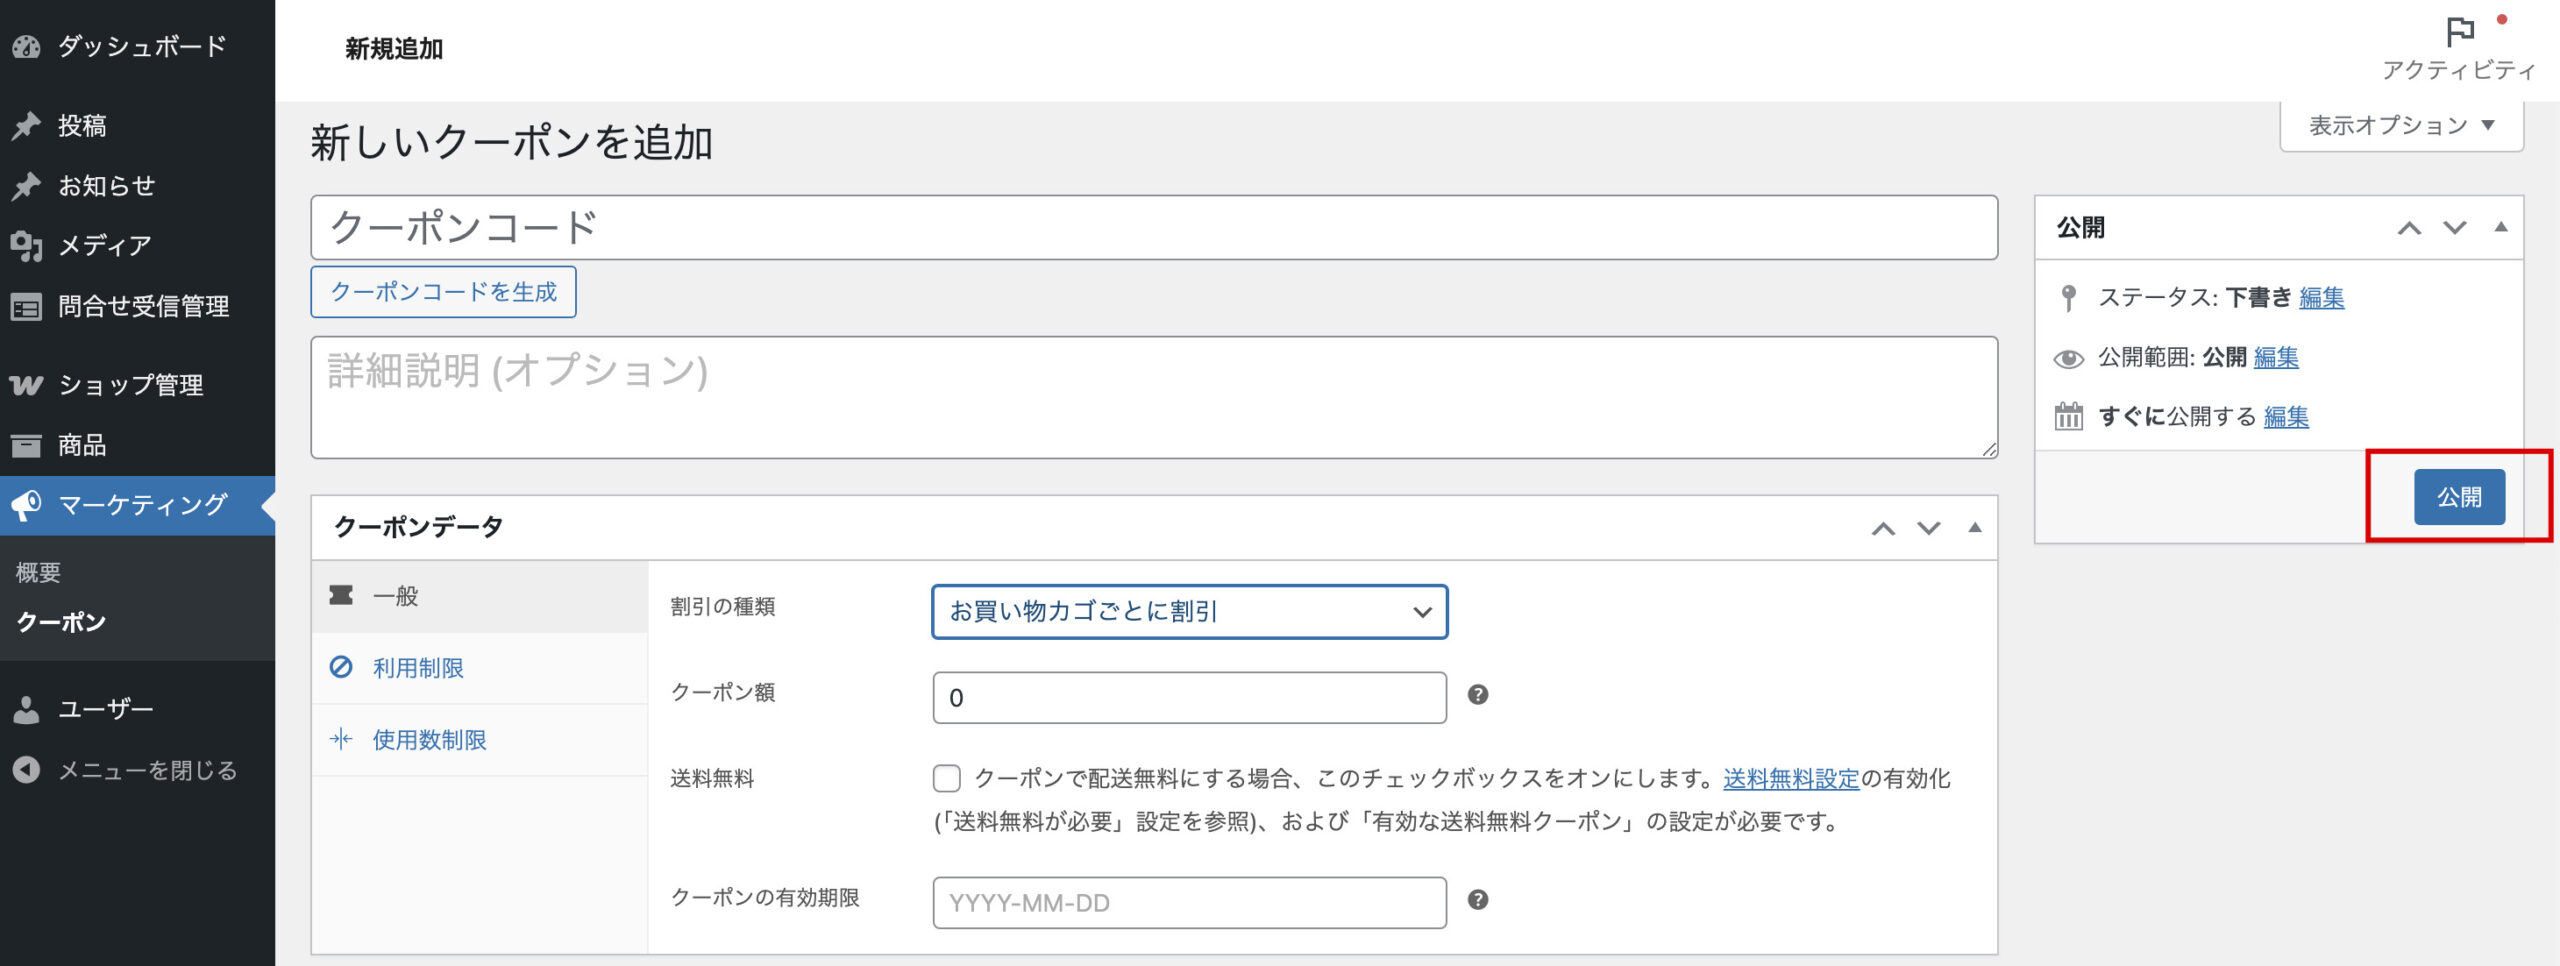Open the discount type dropdown
Screen dimensions: 2560x966
pos(1189,612)
